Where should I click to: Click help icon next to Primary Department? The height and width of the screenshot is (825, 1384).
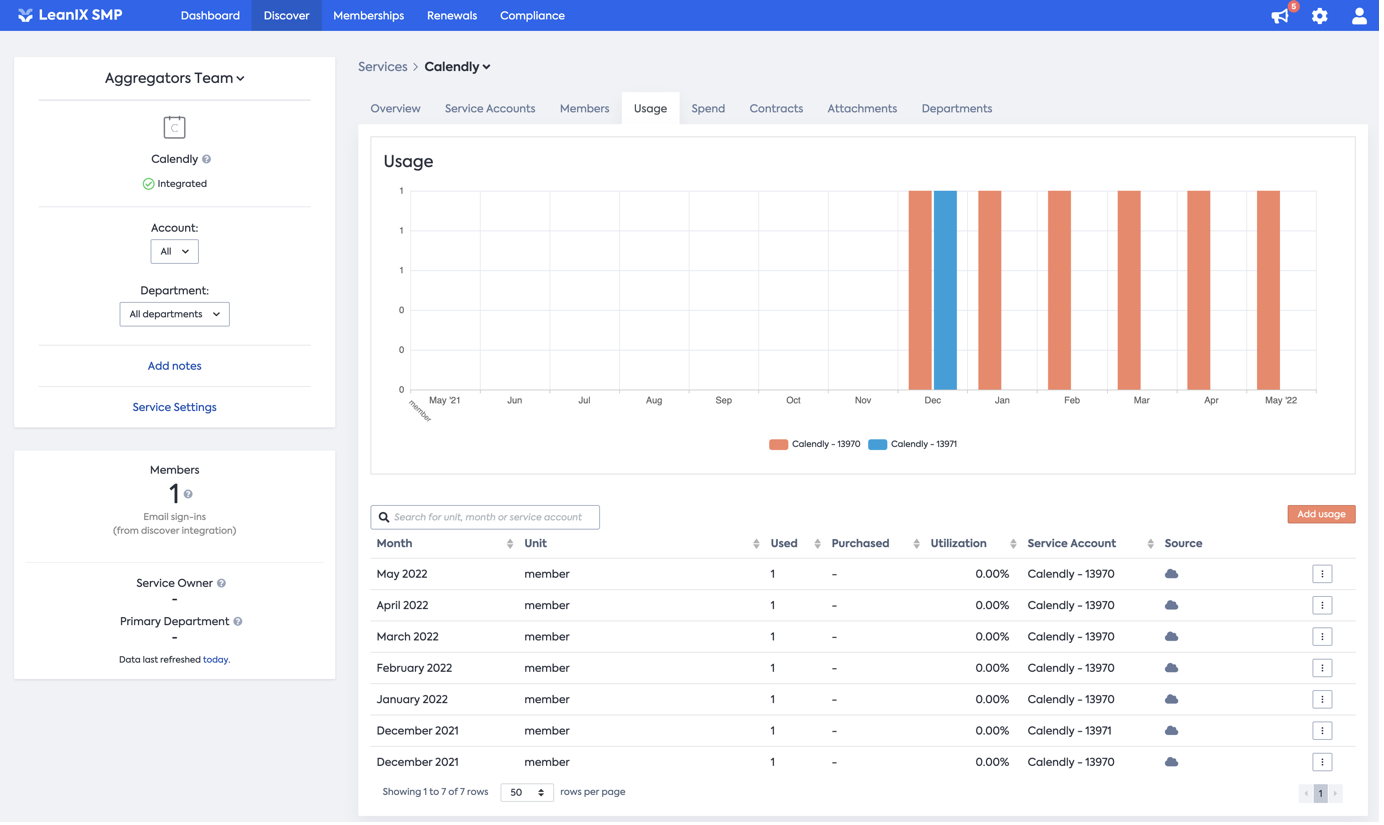click(239, 624)
